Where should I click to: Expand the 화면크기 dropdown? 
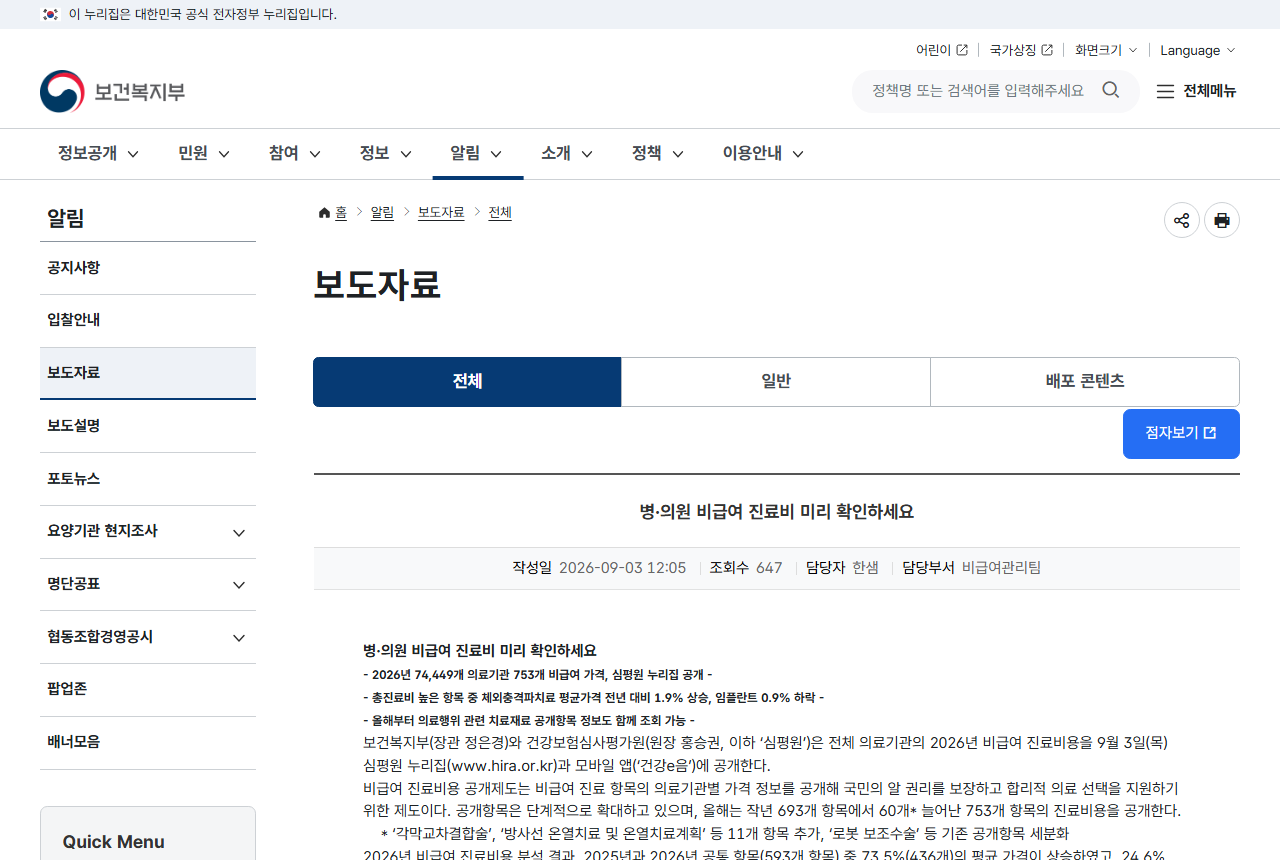1106,50
